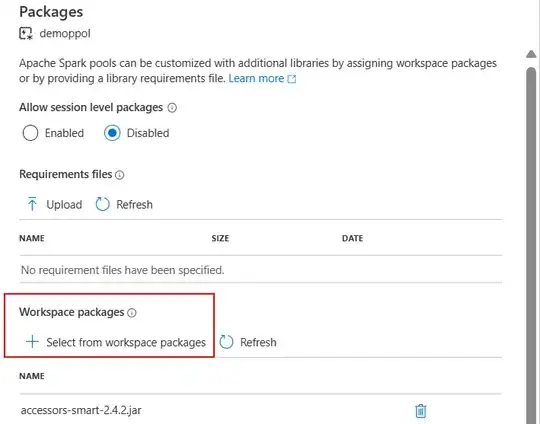The height and width of the screenshot is (424, 540).
Task: Click info icon next to Allow session level packages
Action: (x=172, y=108)
